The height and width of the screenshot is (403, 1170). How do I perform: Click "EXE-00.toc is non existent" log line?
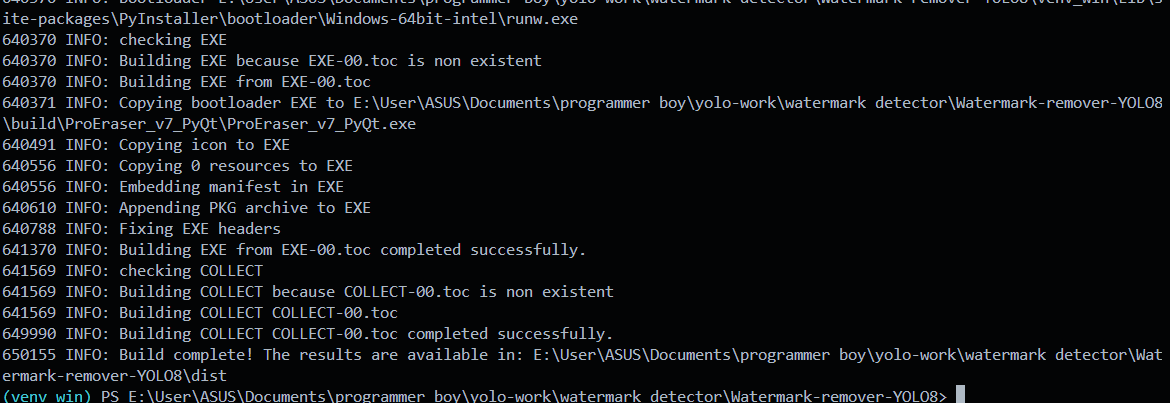330,61
